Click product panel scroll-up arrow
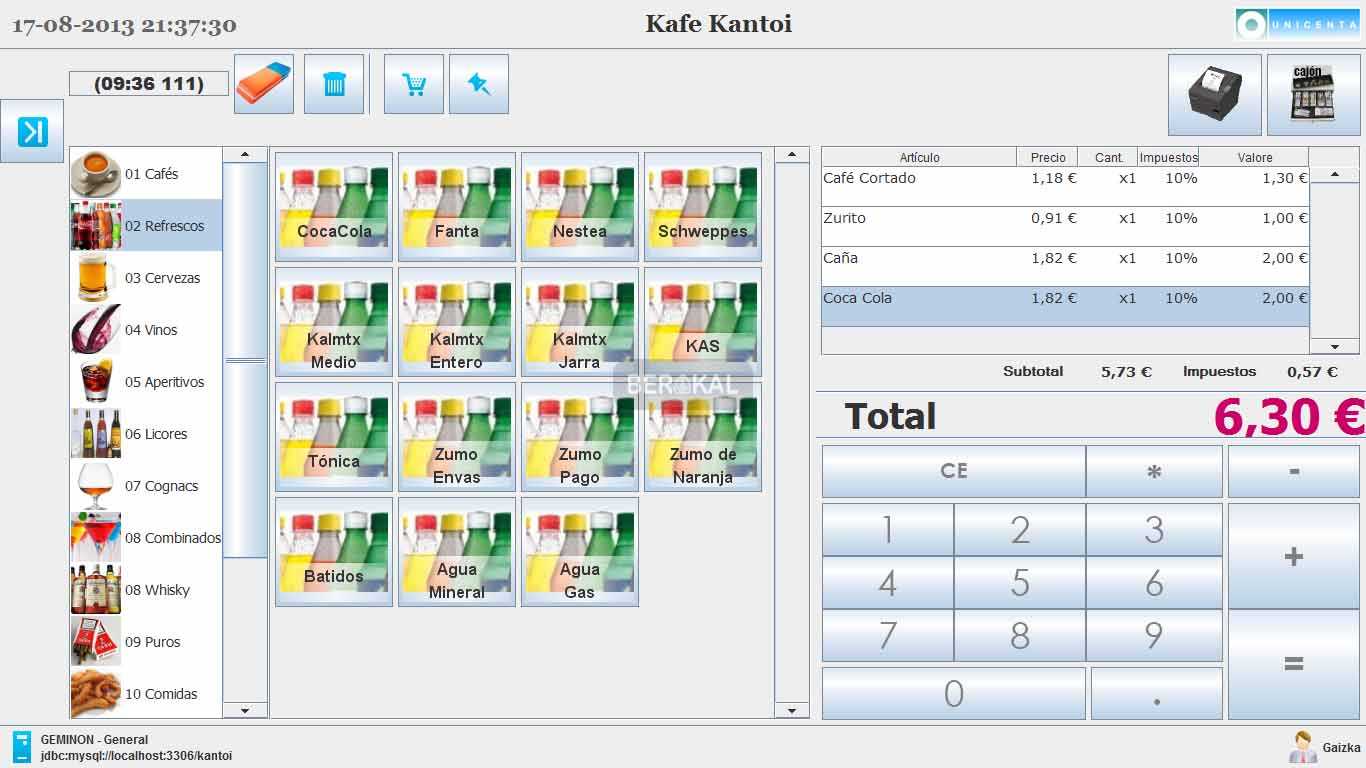 [792, 155]
